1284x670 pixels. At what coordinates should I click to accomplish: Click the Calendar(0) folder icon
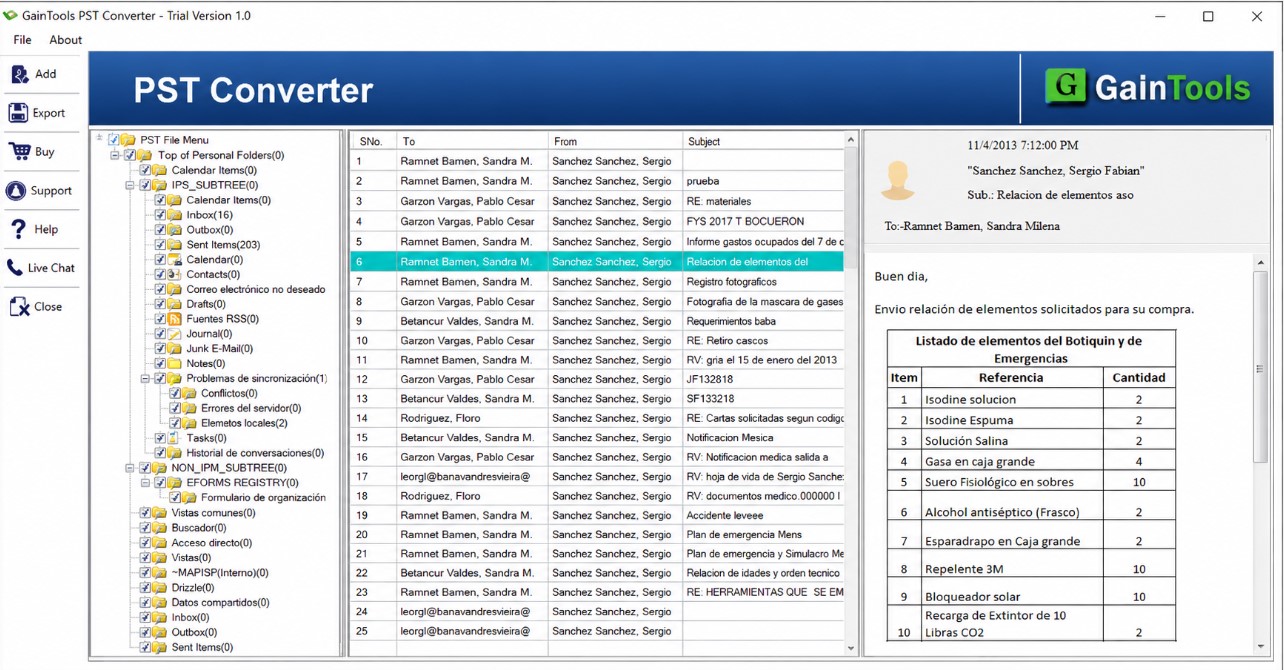coord(175,260)
